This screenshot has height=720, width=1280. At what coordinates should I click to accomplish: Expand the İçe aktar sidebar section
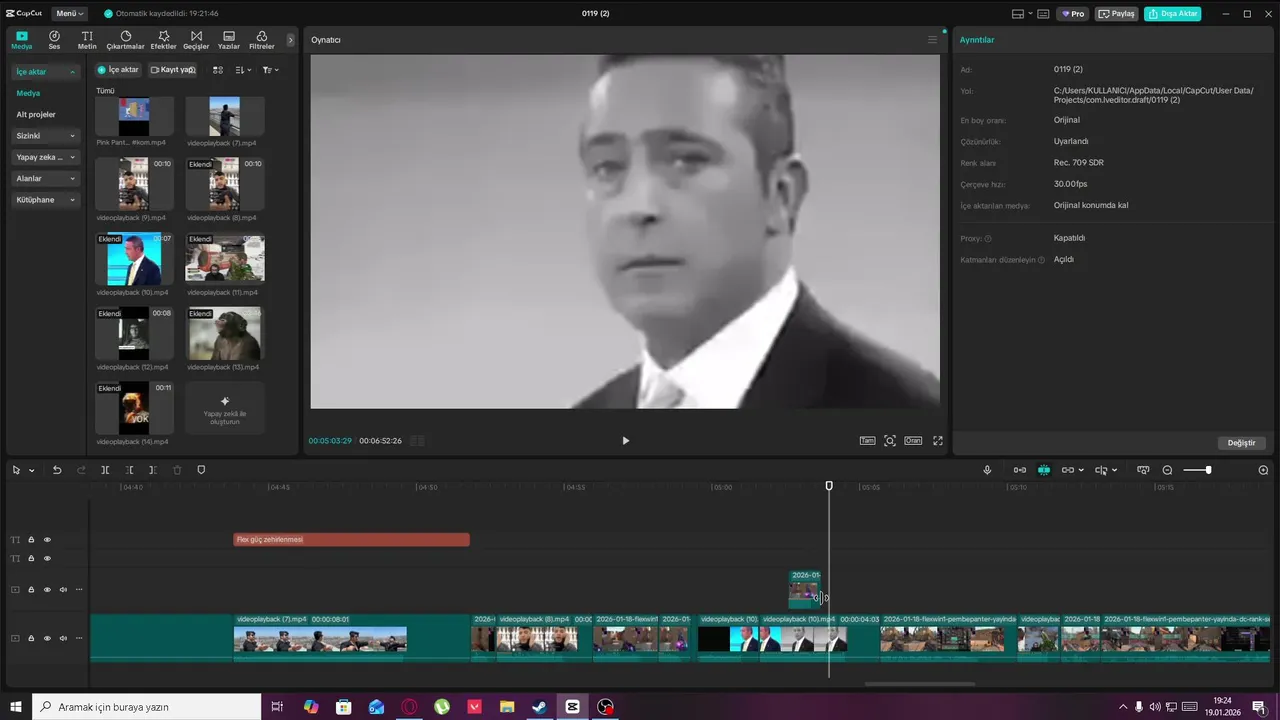click(45, 72)
